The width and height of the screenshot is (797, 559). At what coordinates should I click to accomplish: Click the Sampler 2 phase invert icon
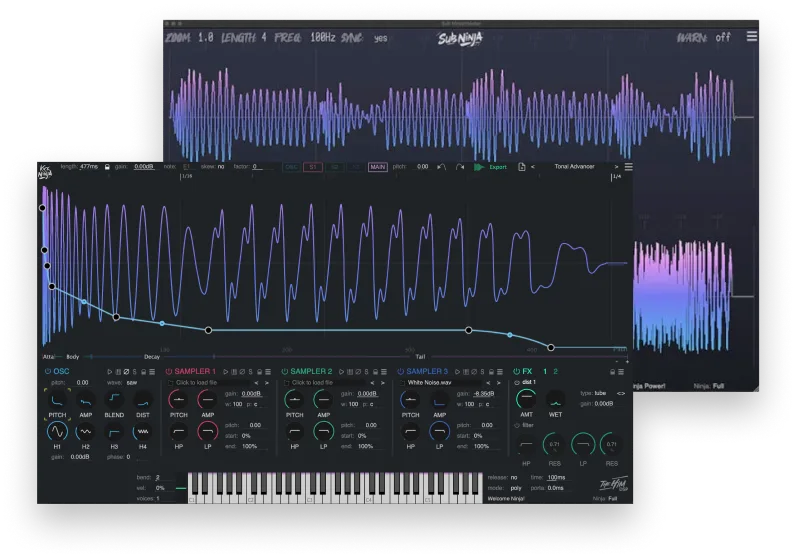[358, 372]
